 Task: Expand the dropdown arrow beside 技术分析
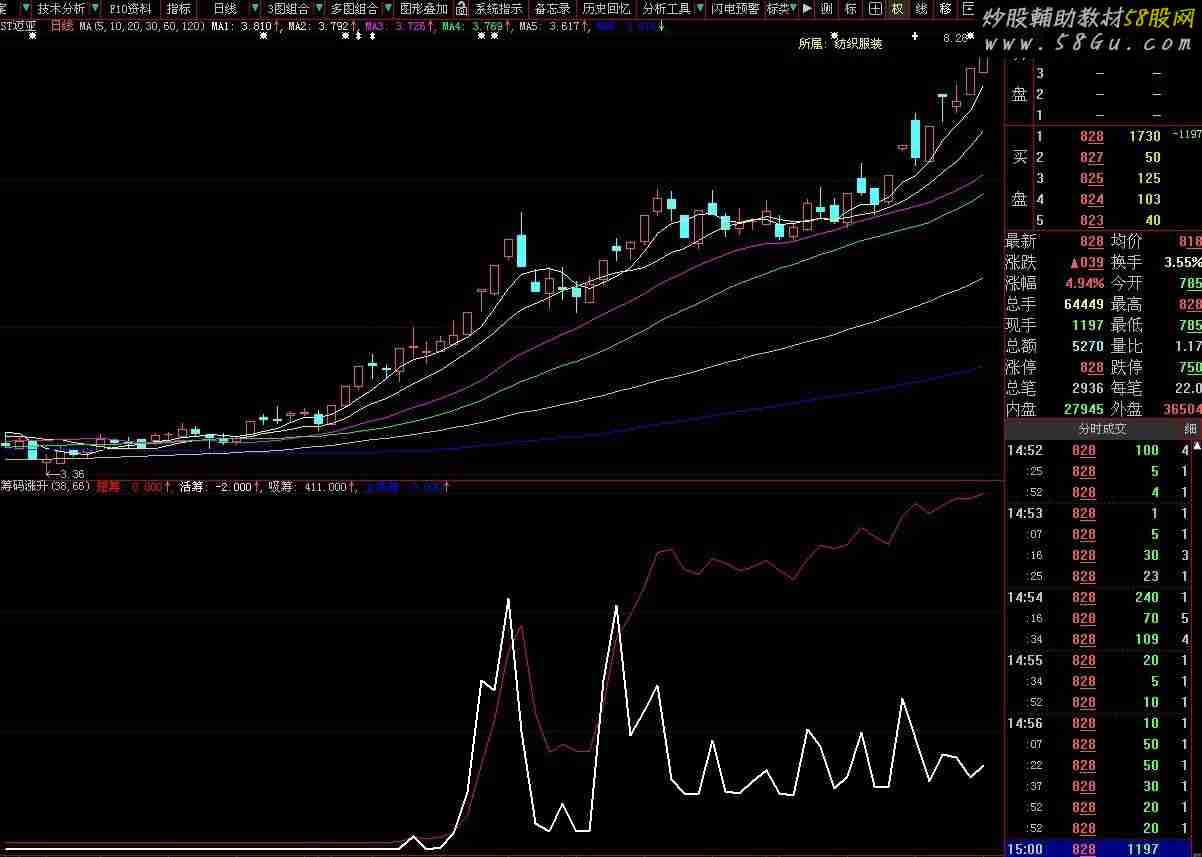pos(93,8)
